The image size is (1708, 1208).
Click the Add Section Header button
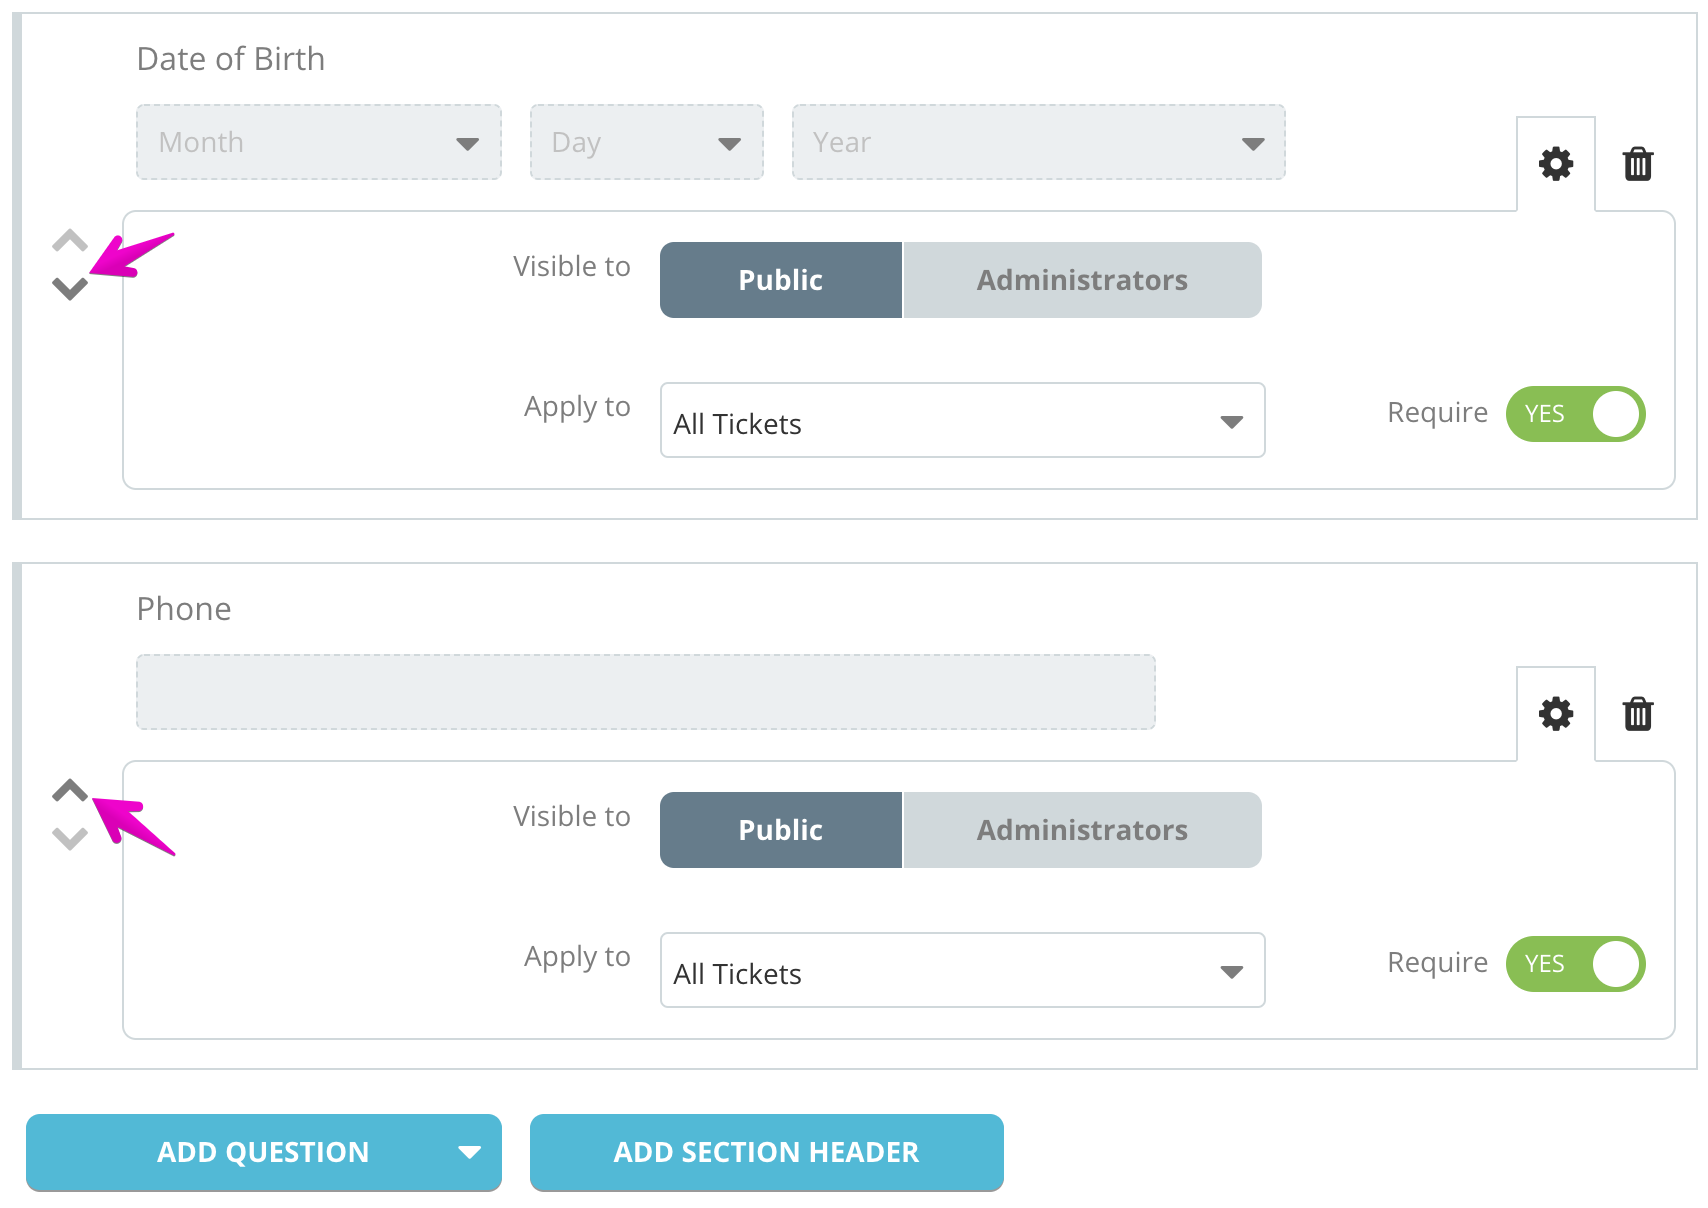[x=766, y=1152]
